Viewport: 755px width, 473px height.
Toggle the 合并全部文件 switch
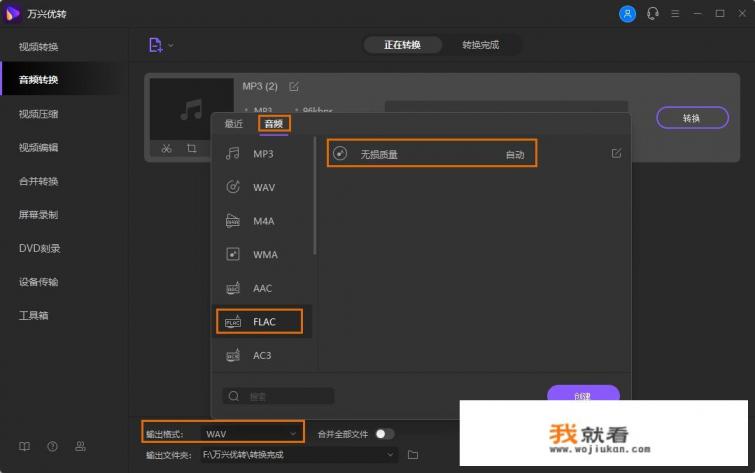(x=384, y=434)
